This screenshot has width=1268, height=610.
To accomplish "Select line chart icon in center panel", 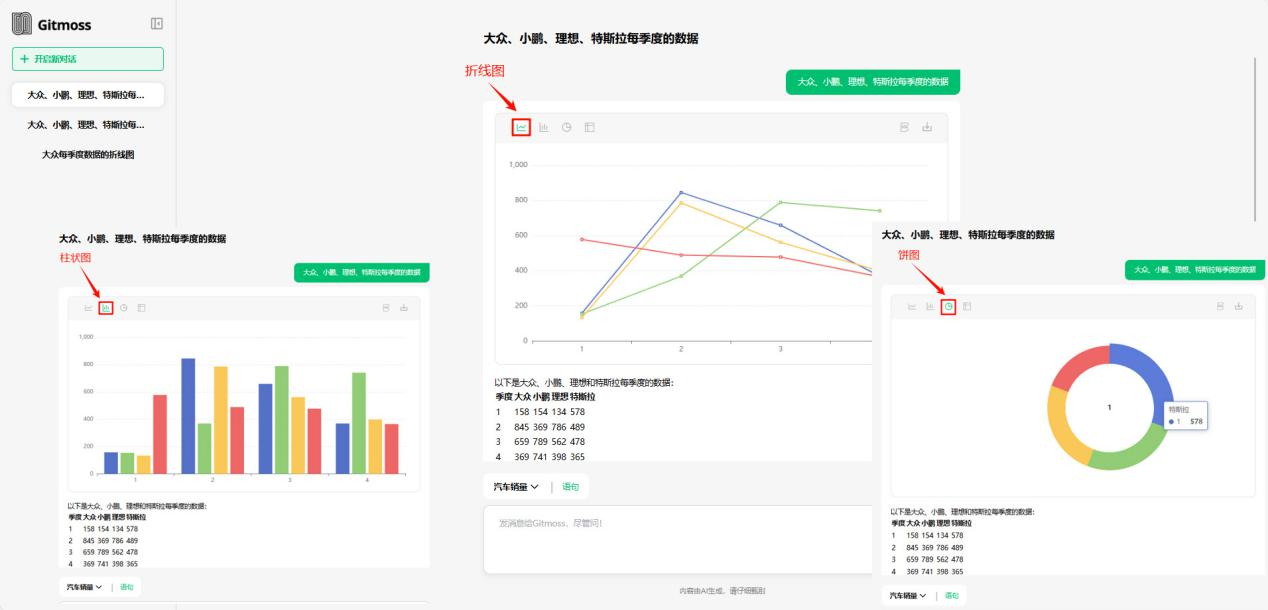I will pyautogui.click(x=521, y=127).
